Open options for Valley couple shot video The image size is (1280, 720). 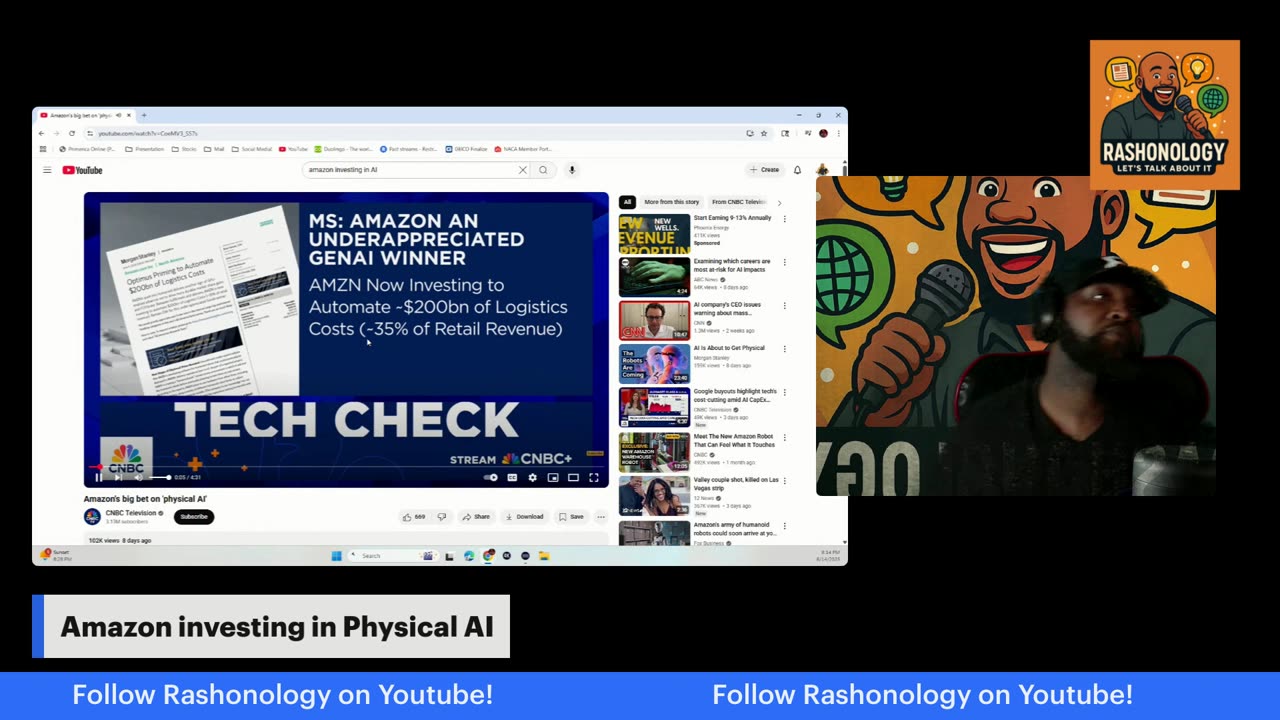(x=784, y=481)
